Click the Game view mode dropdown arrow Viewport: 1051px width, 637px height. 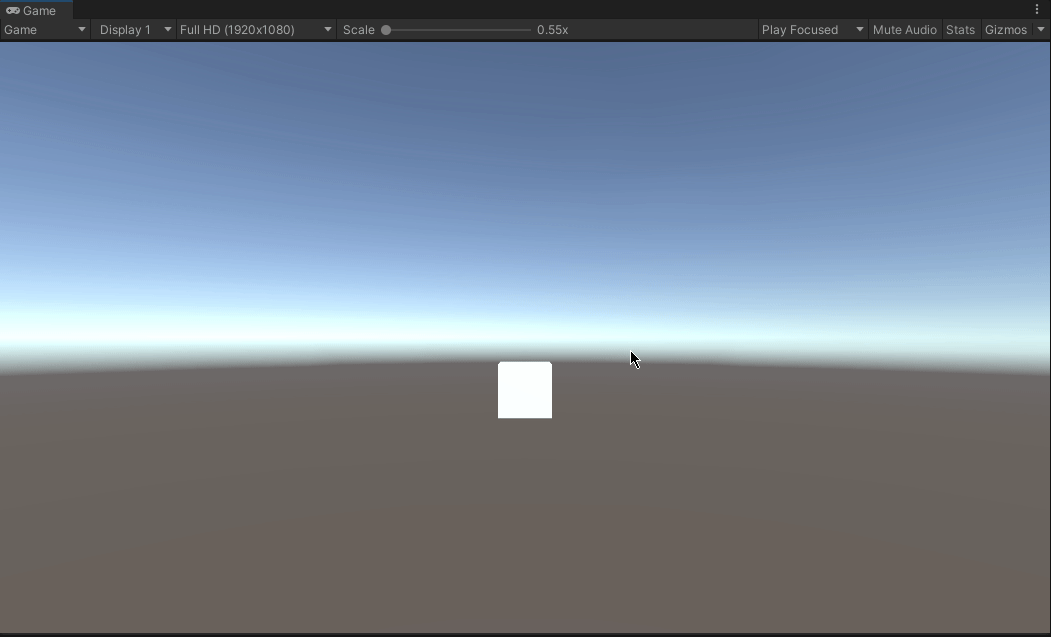coord(83,29)
